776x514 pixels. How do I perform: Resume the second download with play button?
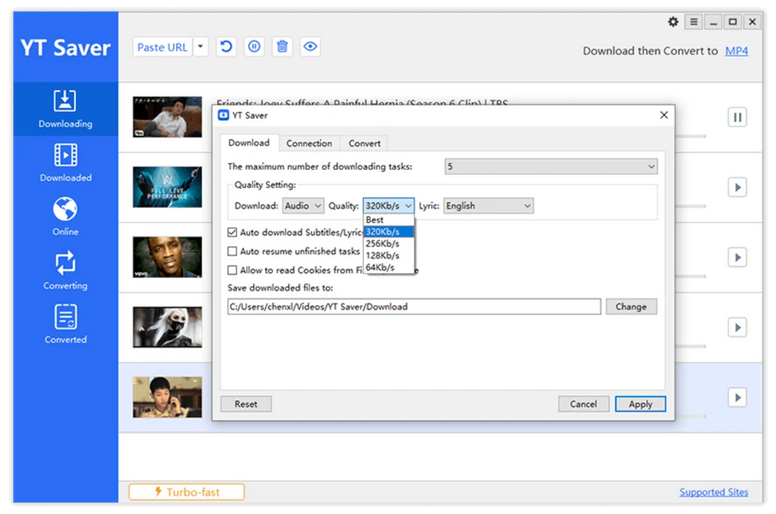pyautogui.click(x=737, y=187)
